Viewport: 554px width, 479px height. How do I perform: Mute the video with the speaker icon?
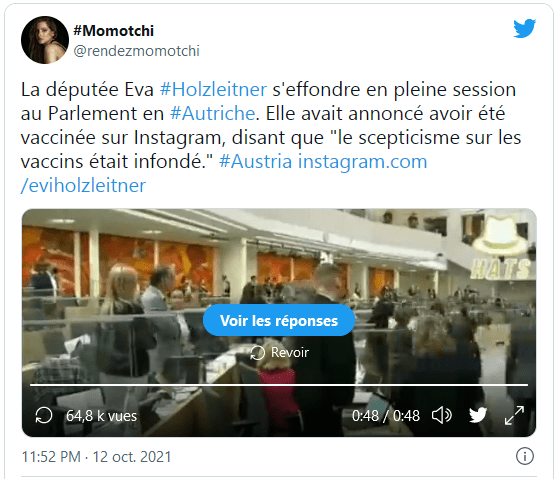pyautogui.click(x=442, y=415)
